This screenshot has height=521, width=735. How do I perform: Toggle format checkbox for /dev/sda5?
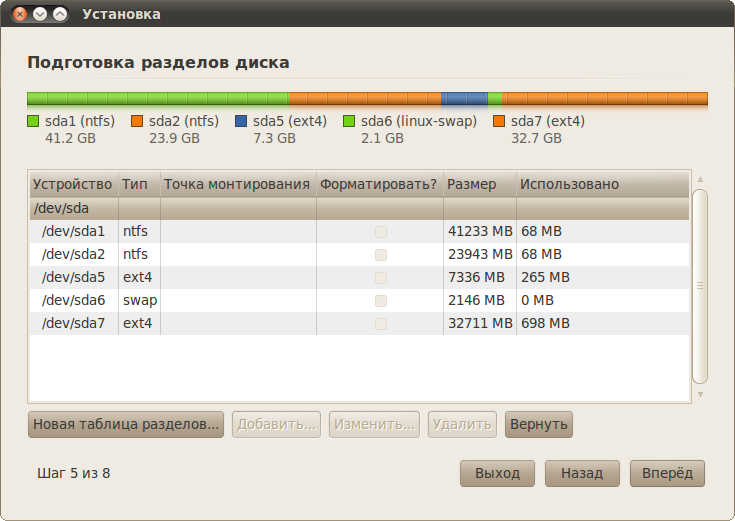click(x=381, y=278)
